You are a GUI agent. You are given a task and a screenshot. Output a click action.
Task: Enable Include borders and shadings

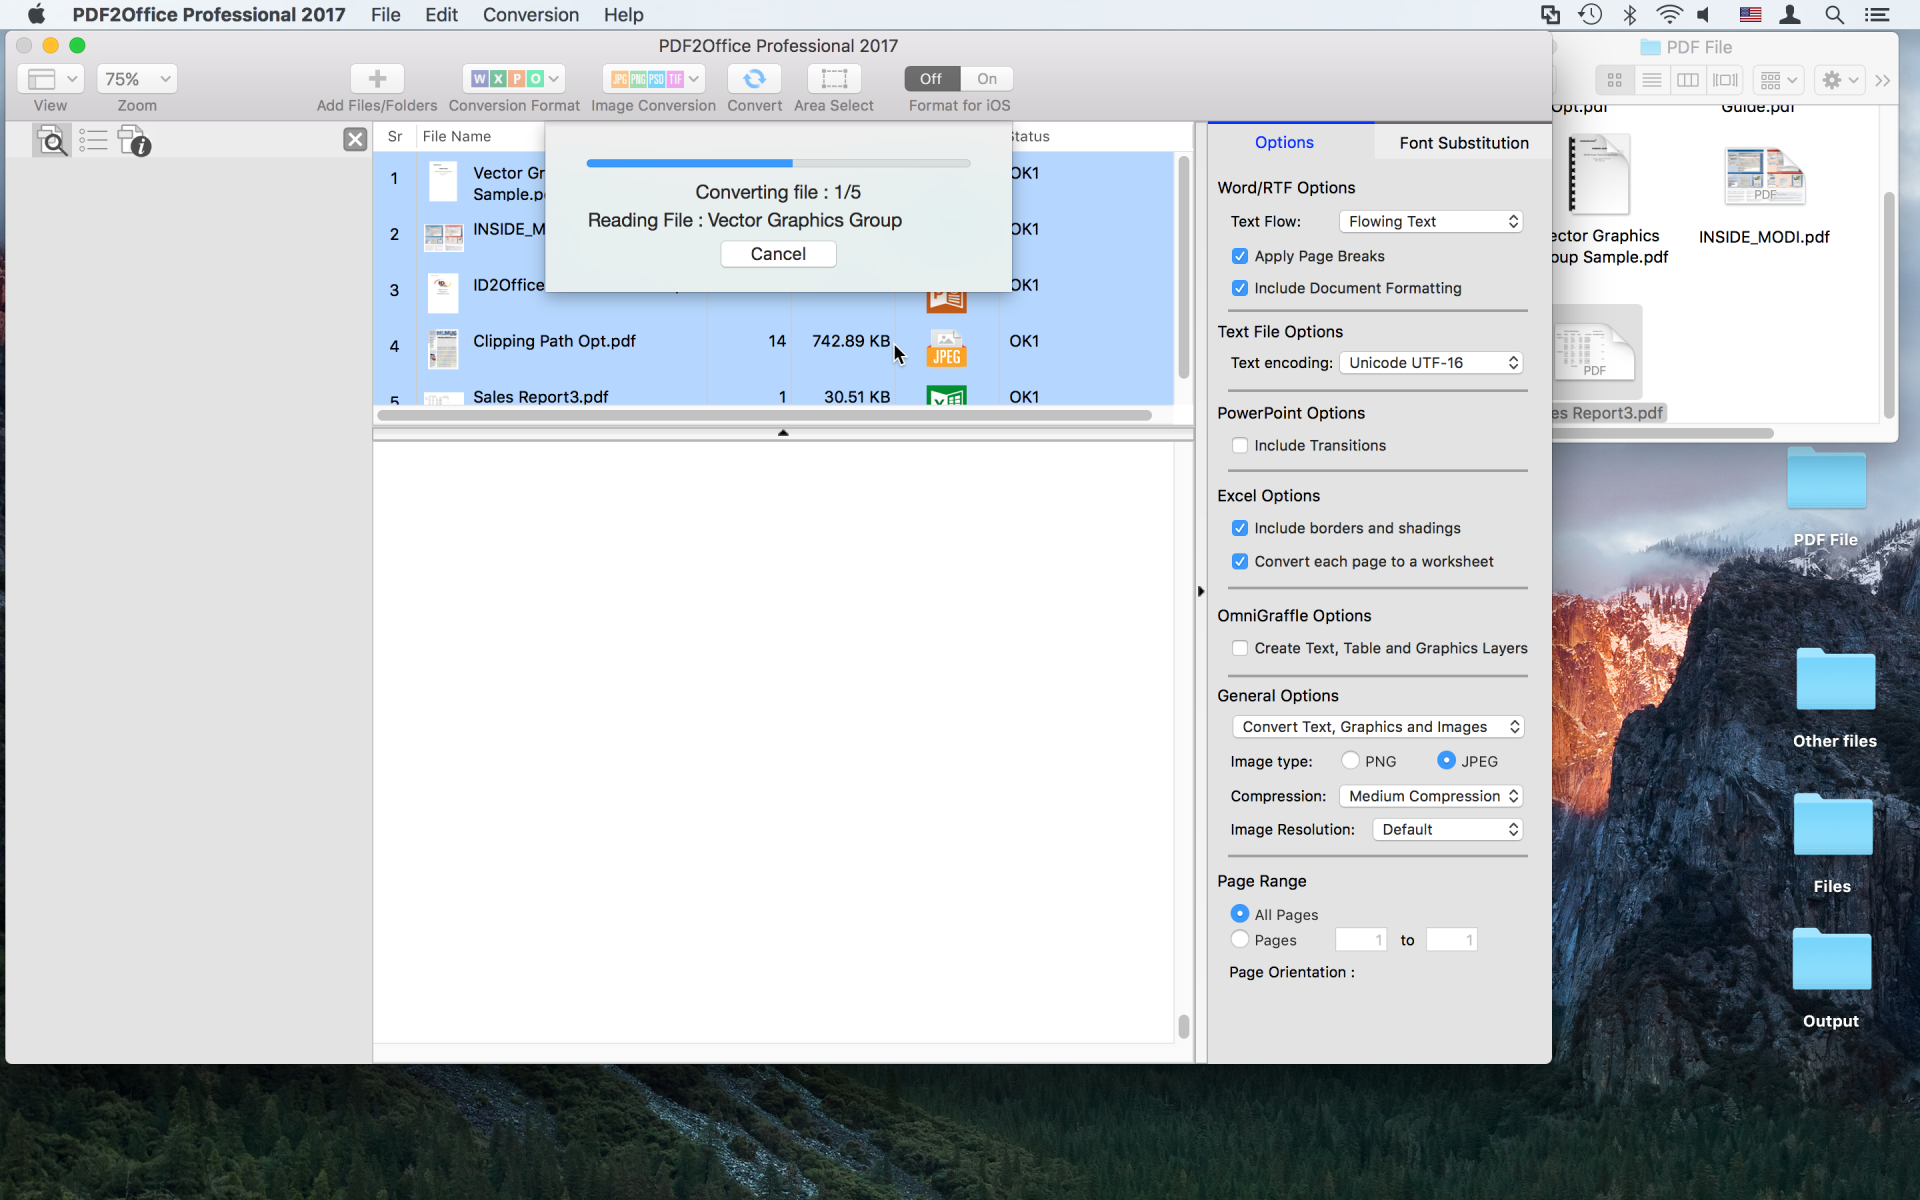1241,527
